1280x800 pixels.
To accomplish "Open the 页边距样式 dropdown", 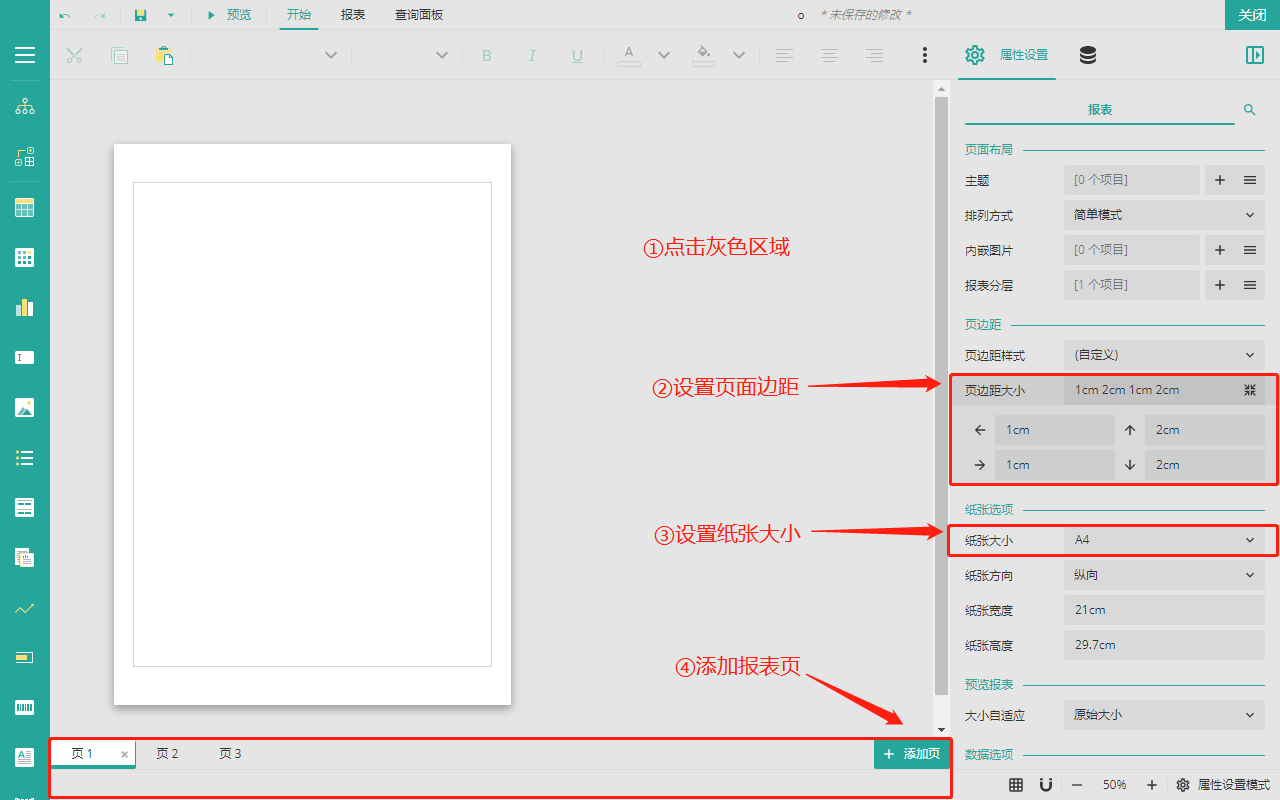I will click(1164, 355).
